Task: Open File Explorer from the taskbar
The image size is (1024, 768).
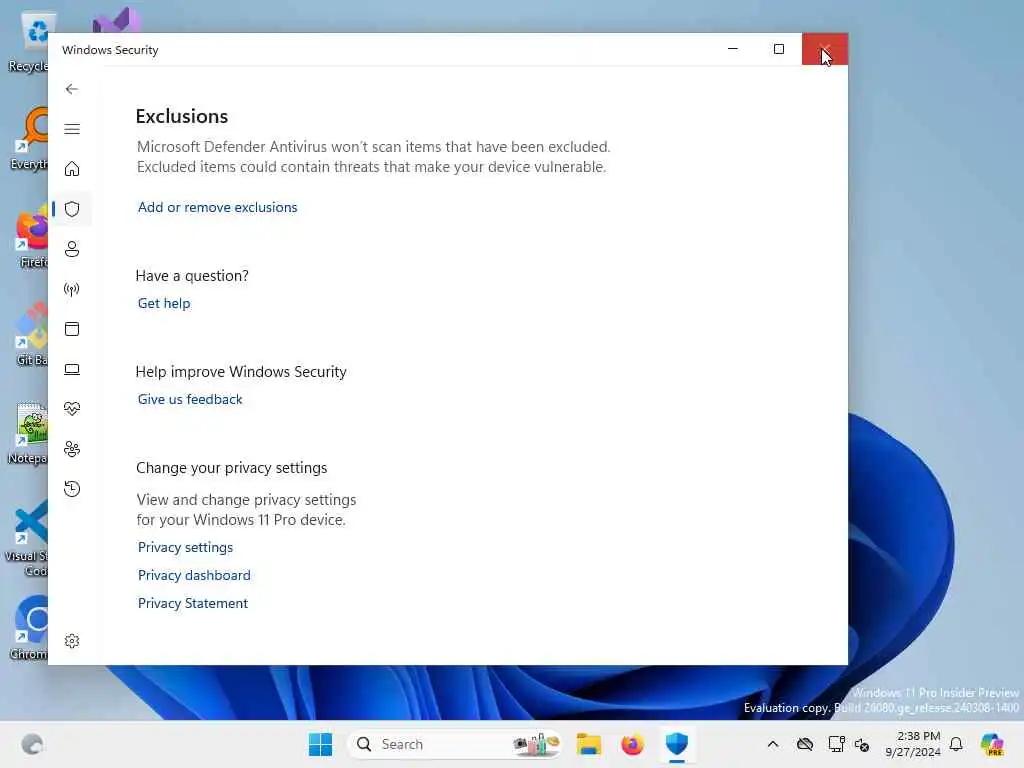Action: (x=588, y=744)
